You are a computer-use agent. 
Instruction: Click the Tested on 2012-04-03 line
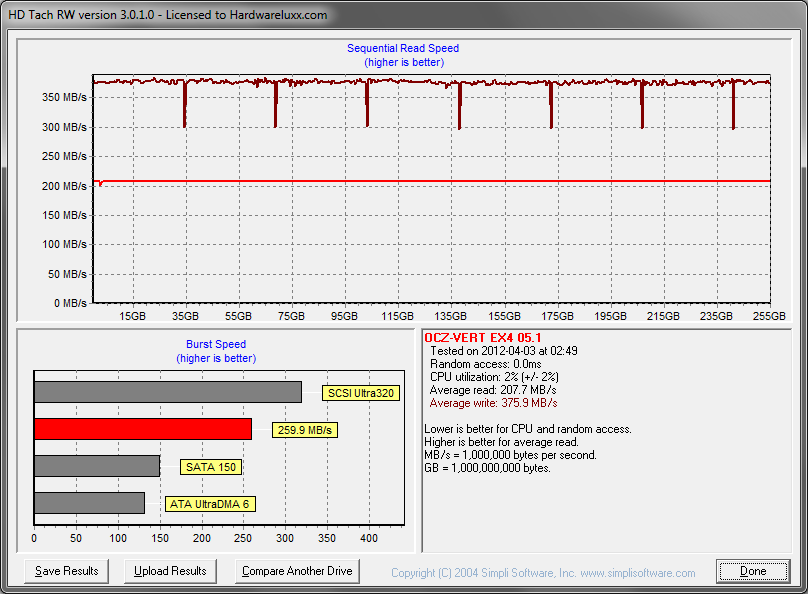(503, 351)
